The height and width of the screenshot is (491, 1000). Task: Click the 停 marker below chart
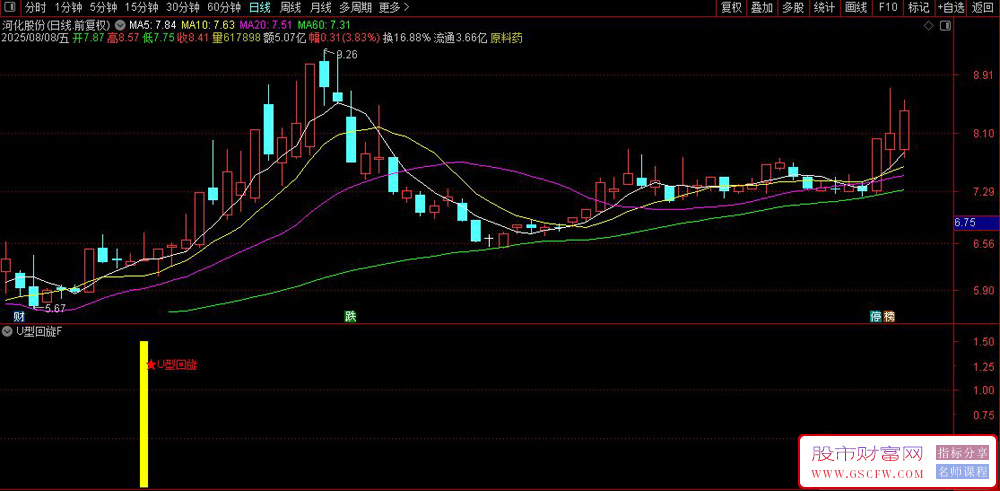click(x=876, y=316)
